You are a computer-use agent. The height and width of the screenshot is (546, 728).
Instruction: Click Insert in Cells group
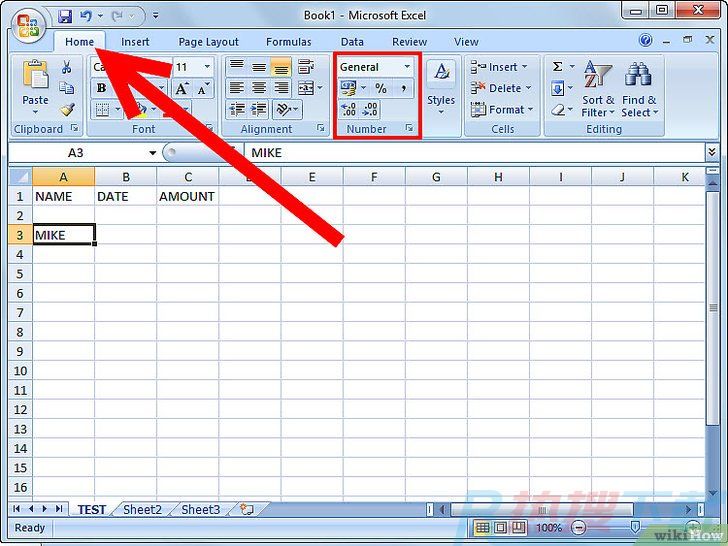click(499, 67)
